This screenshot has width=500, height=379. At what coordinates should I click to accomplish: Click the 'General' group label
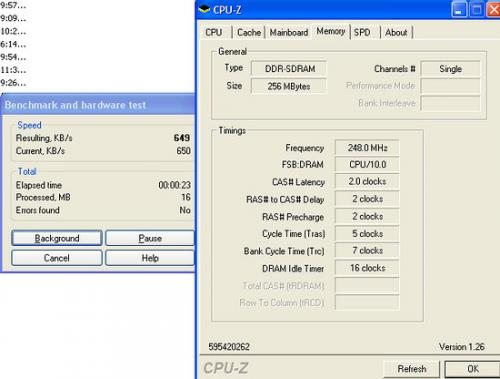coord(232,52)
